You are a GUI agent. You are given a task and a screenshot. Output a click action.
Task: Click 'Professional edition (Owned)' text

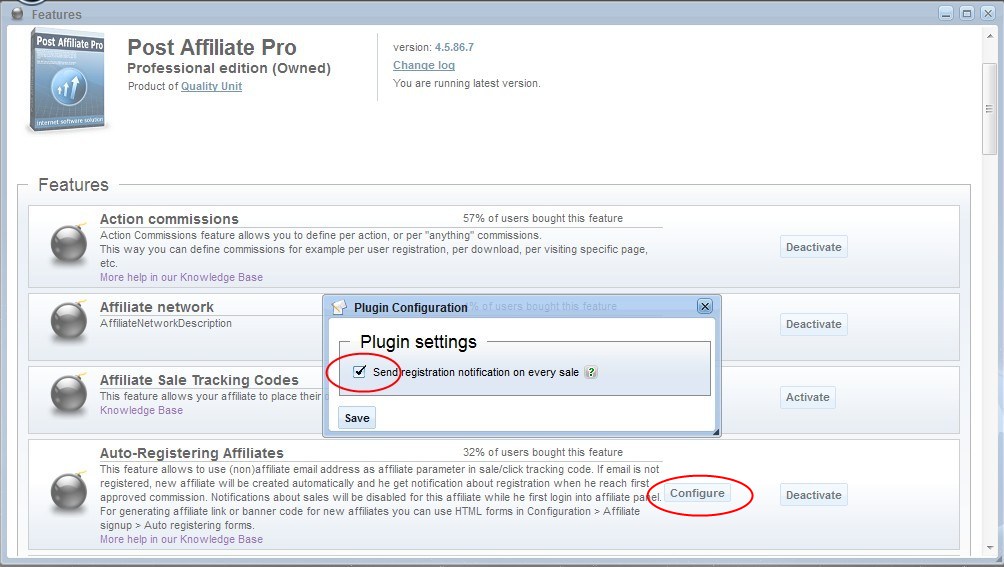pos(229,68)
